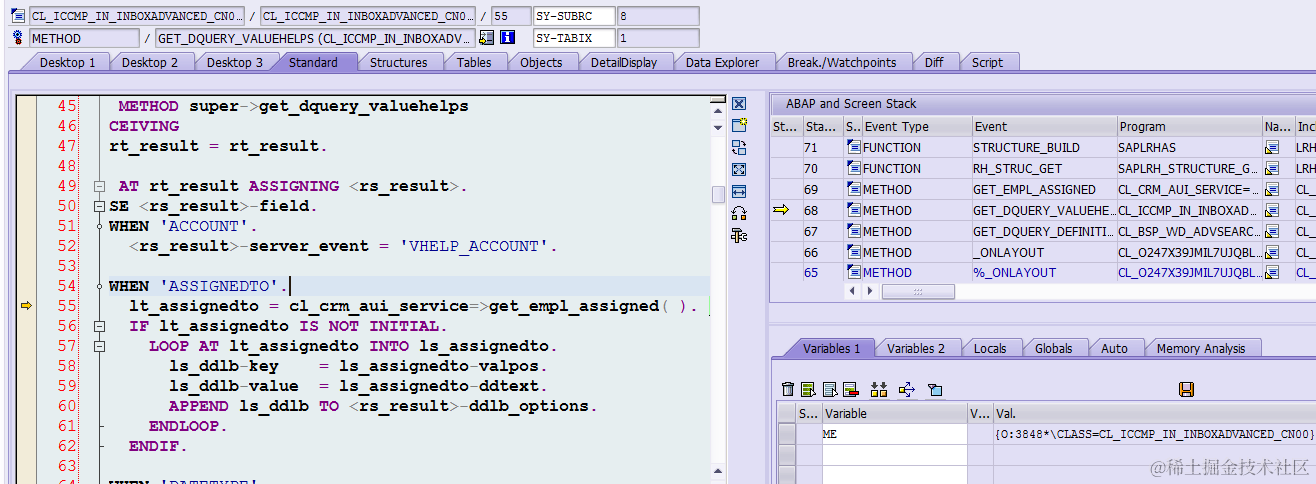Click the editor scroll-down arrow
This screenshot has width=1316, height=484.
(718, 127)
